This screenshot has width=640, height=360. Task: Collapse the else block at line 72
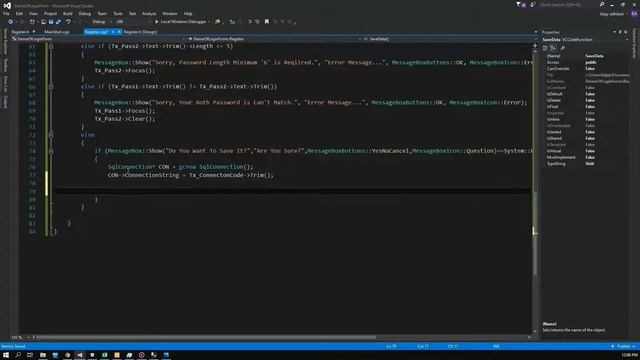click(51, 135)
